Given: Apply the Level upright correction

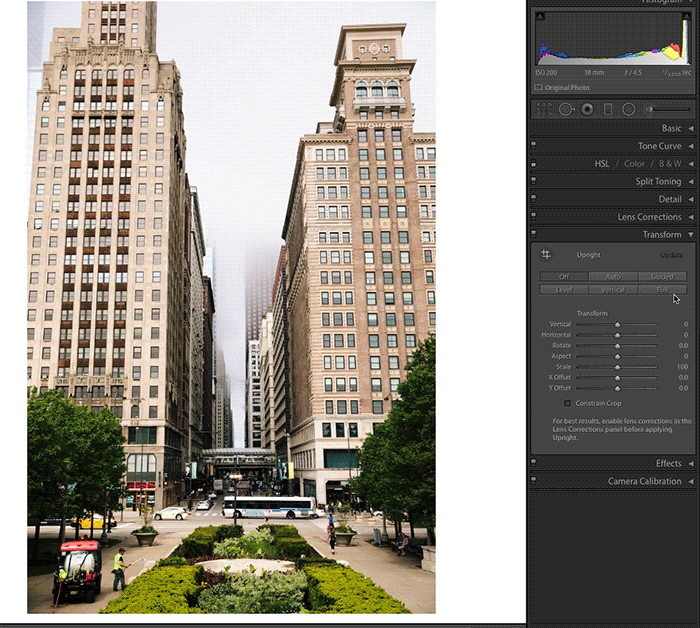Looking at the screenshot, I should coord(564,290).
